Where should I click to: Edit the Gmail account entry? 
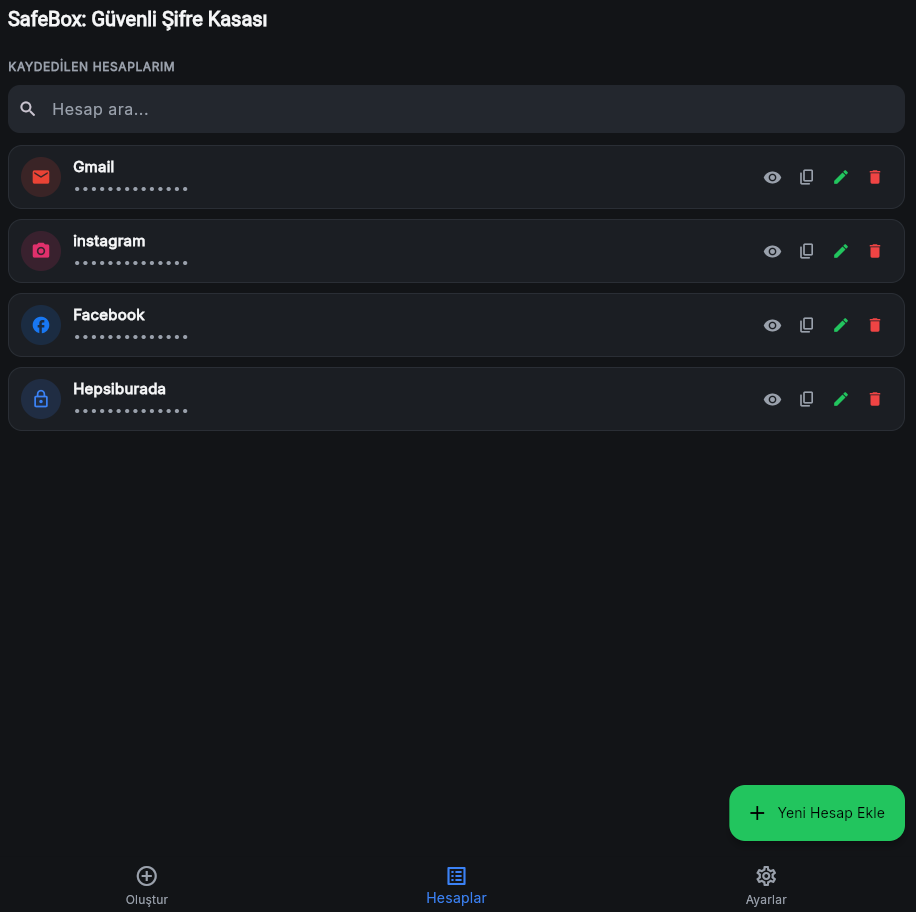click(841, 177)
